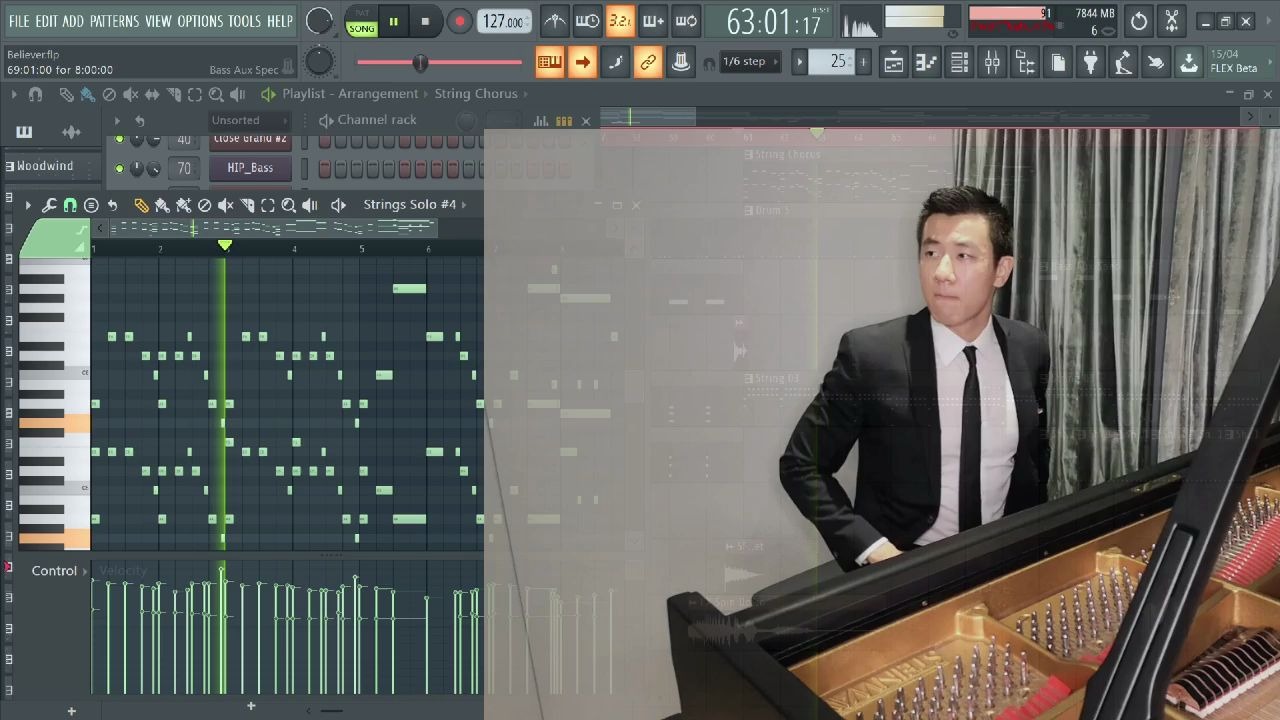Add new pattern with plus button

click(863, 62)
